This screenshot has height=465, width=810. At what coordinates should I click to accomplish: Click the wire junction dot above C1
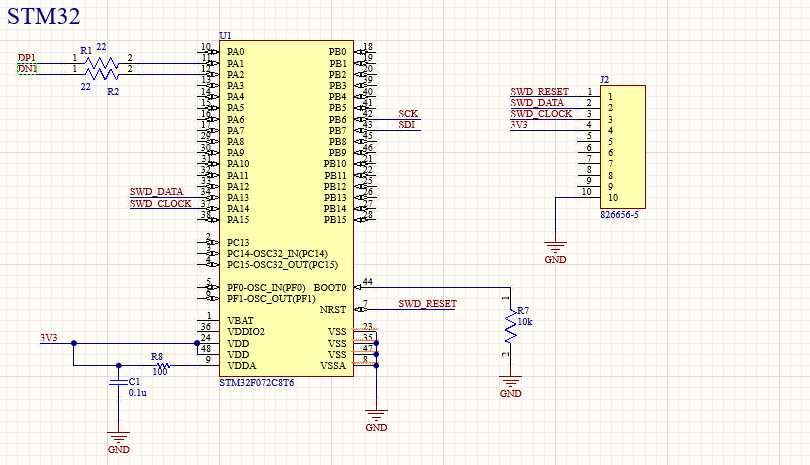[118, 365]
